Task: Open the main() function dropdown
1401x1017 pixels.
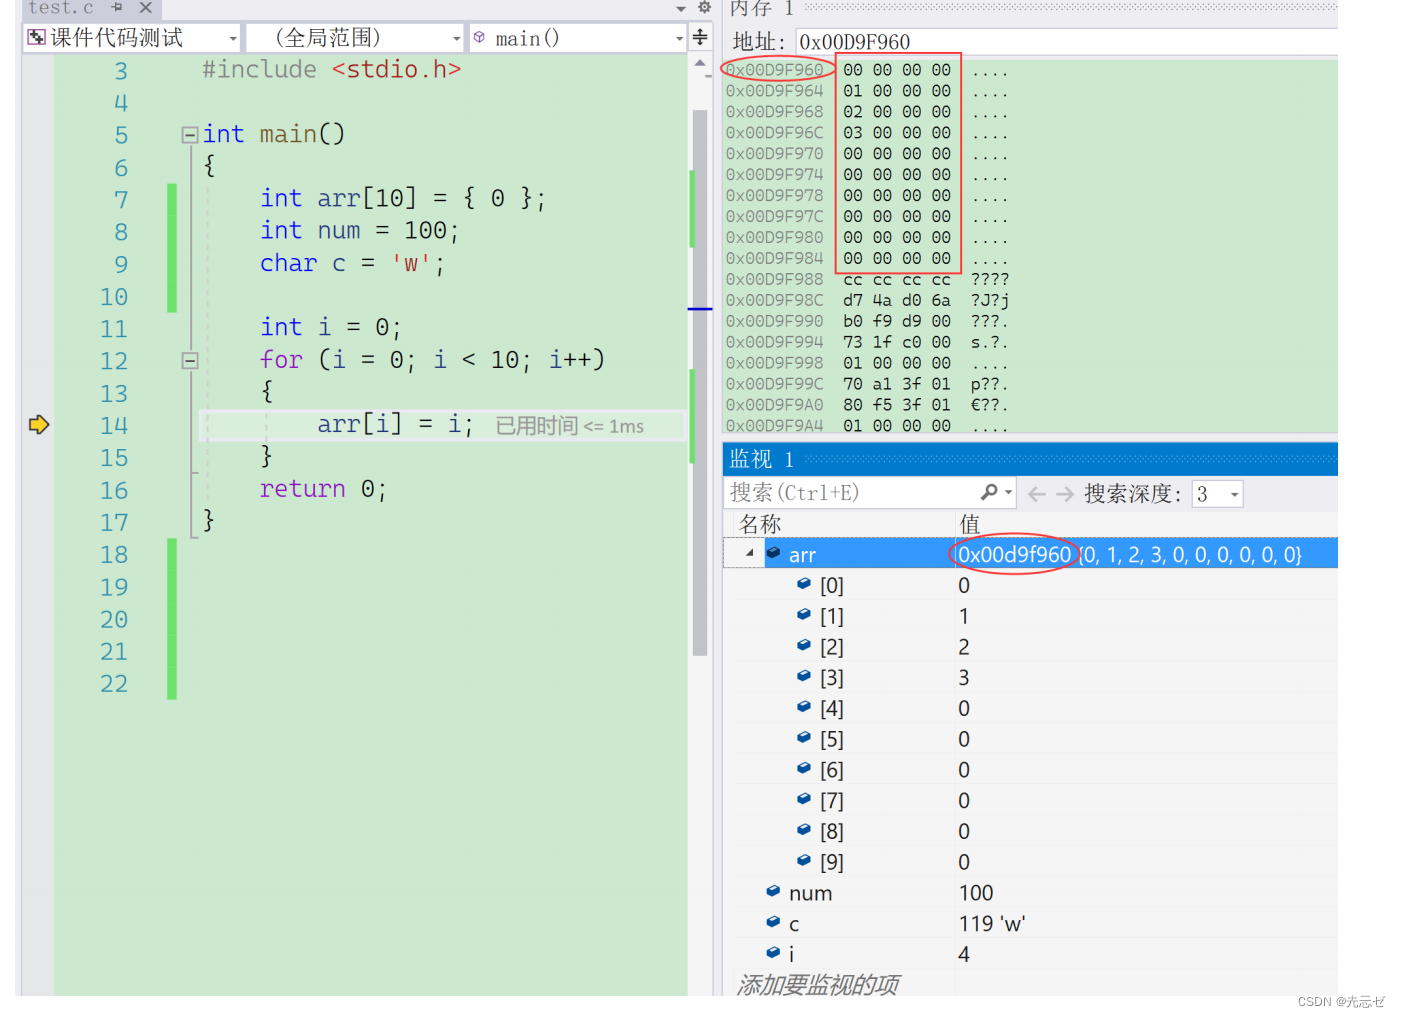Action: pyautogui.click(x=578, y=38)
